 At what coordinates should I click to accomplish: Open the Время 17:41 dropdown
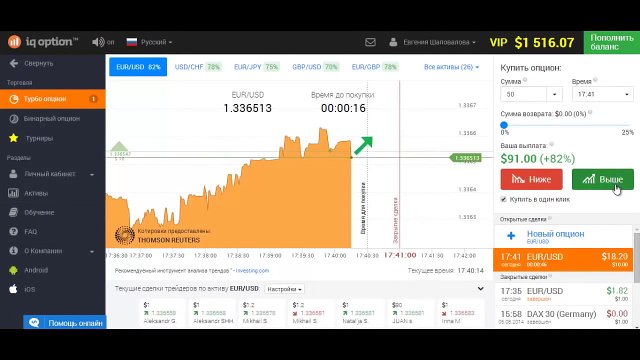tap(602, 94)
